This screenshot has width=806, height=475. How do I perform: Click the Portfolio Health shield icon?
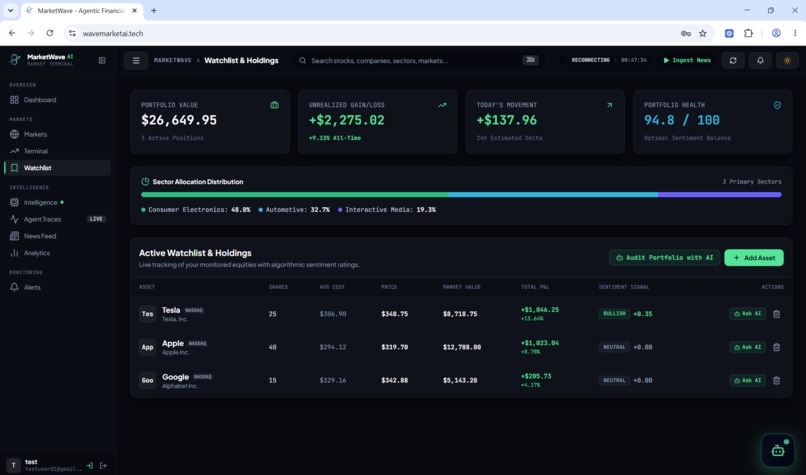[777, 105]
